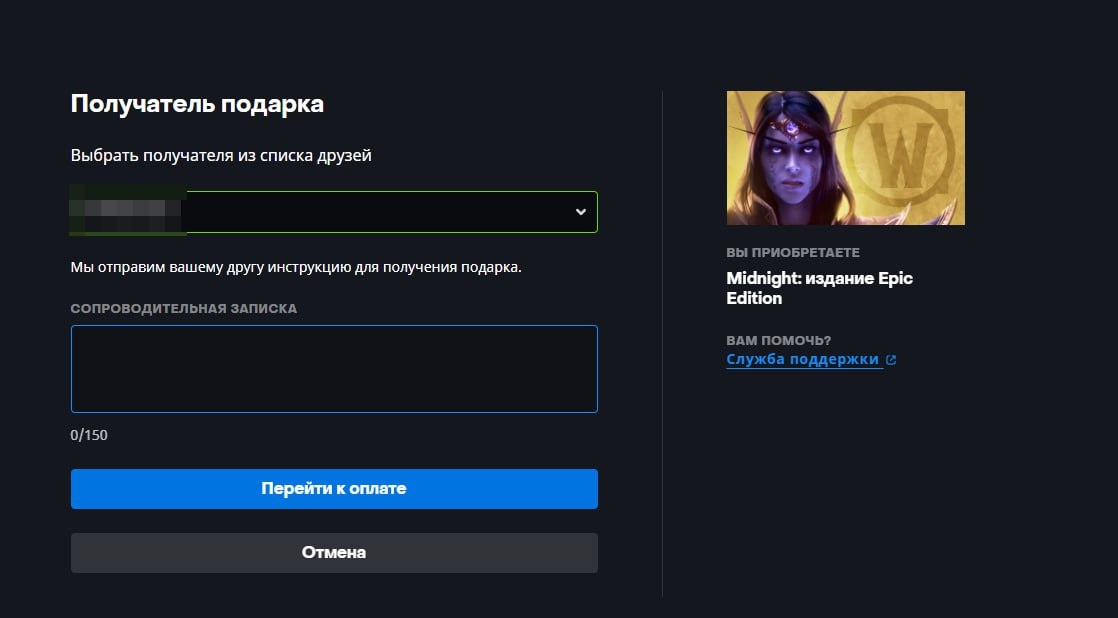
Task: Click the dropdown chevron arrow
Action: [x=581, y=212]
